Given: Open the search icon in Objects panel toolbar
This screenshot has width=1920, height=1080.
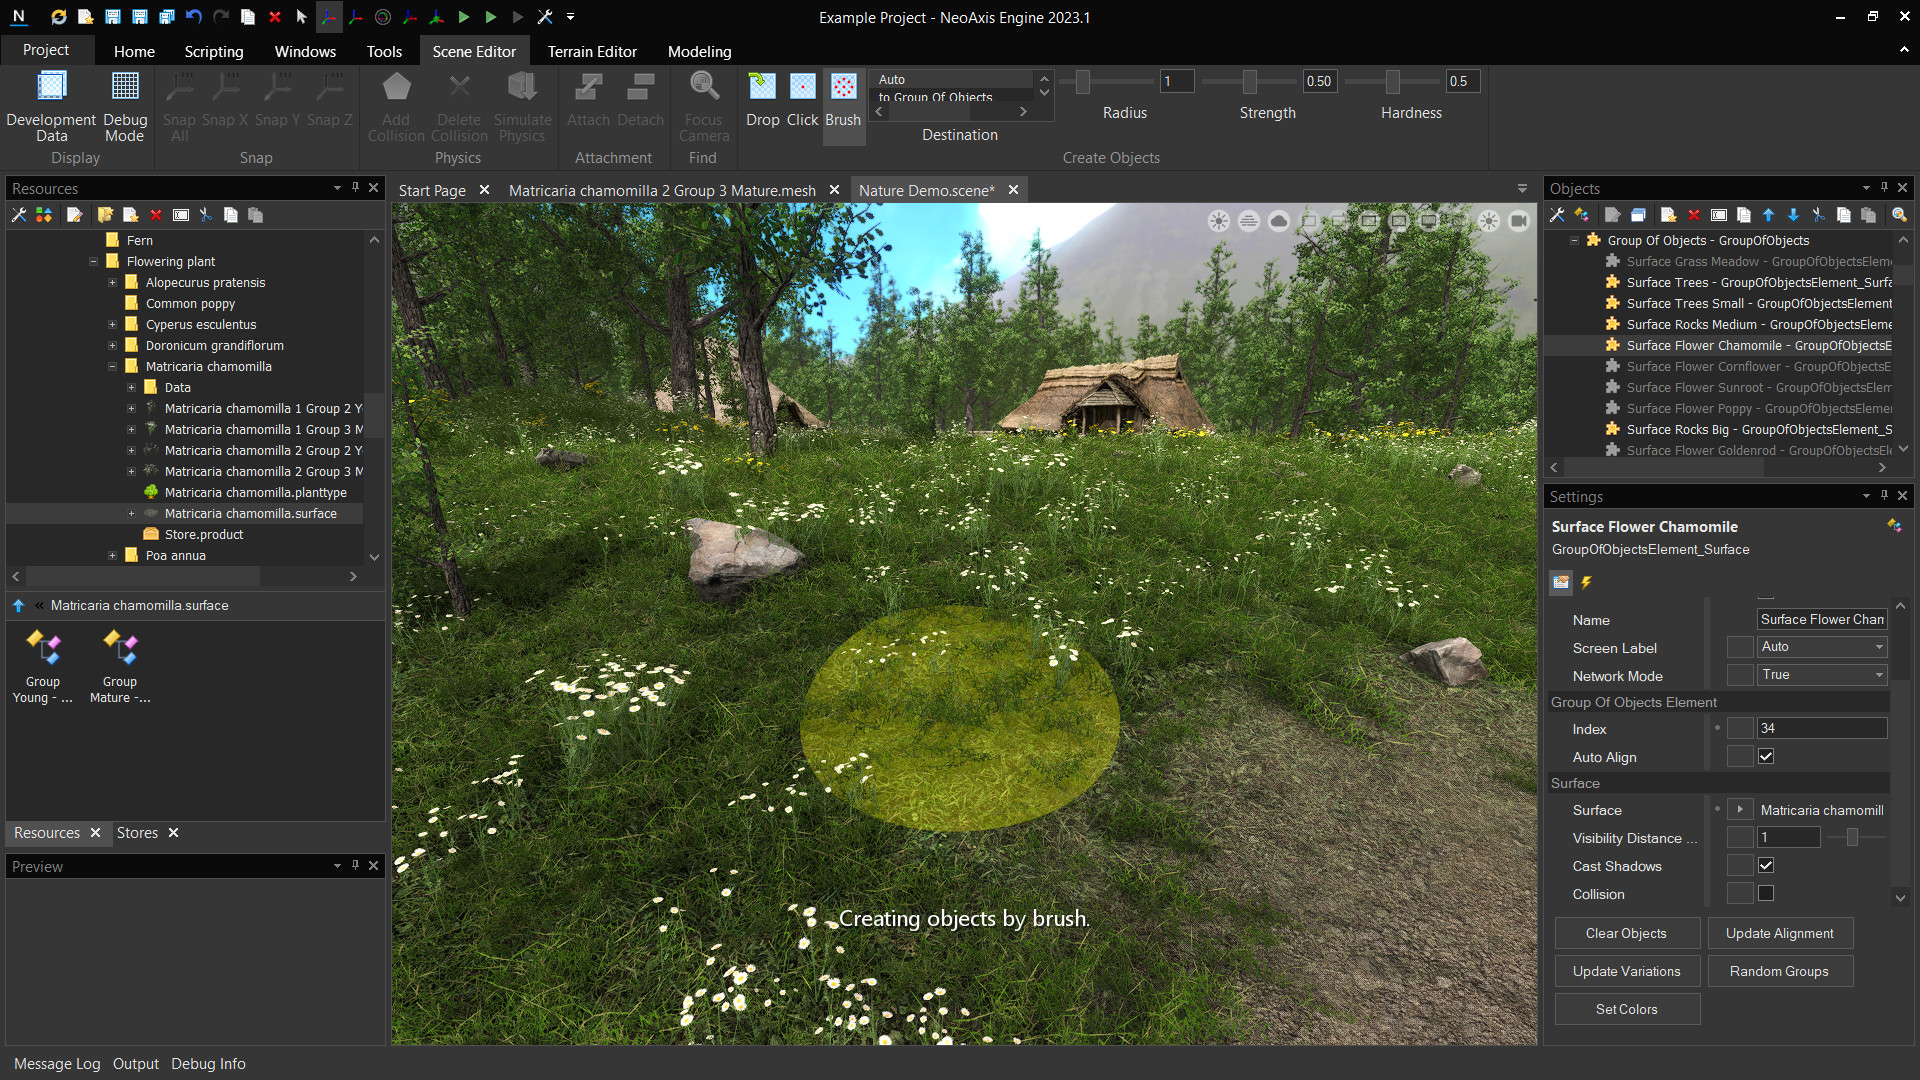Looking at the screenshot, I should [1898, 215].
